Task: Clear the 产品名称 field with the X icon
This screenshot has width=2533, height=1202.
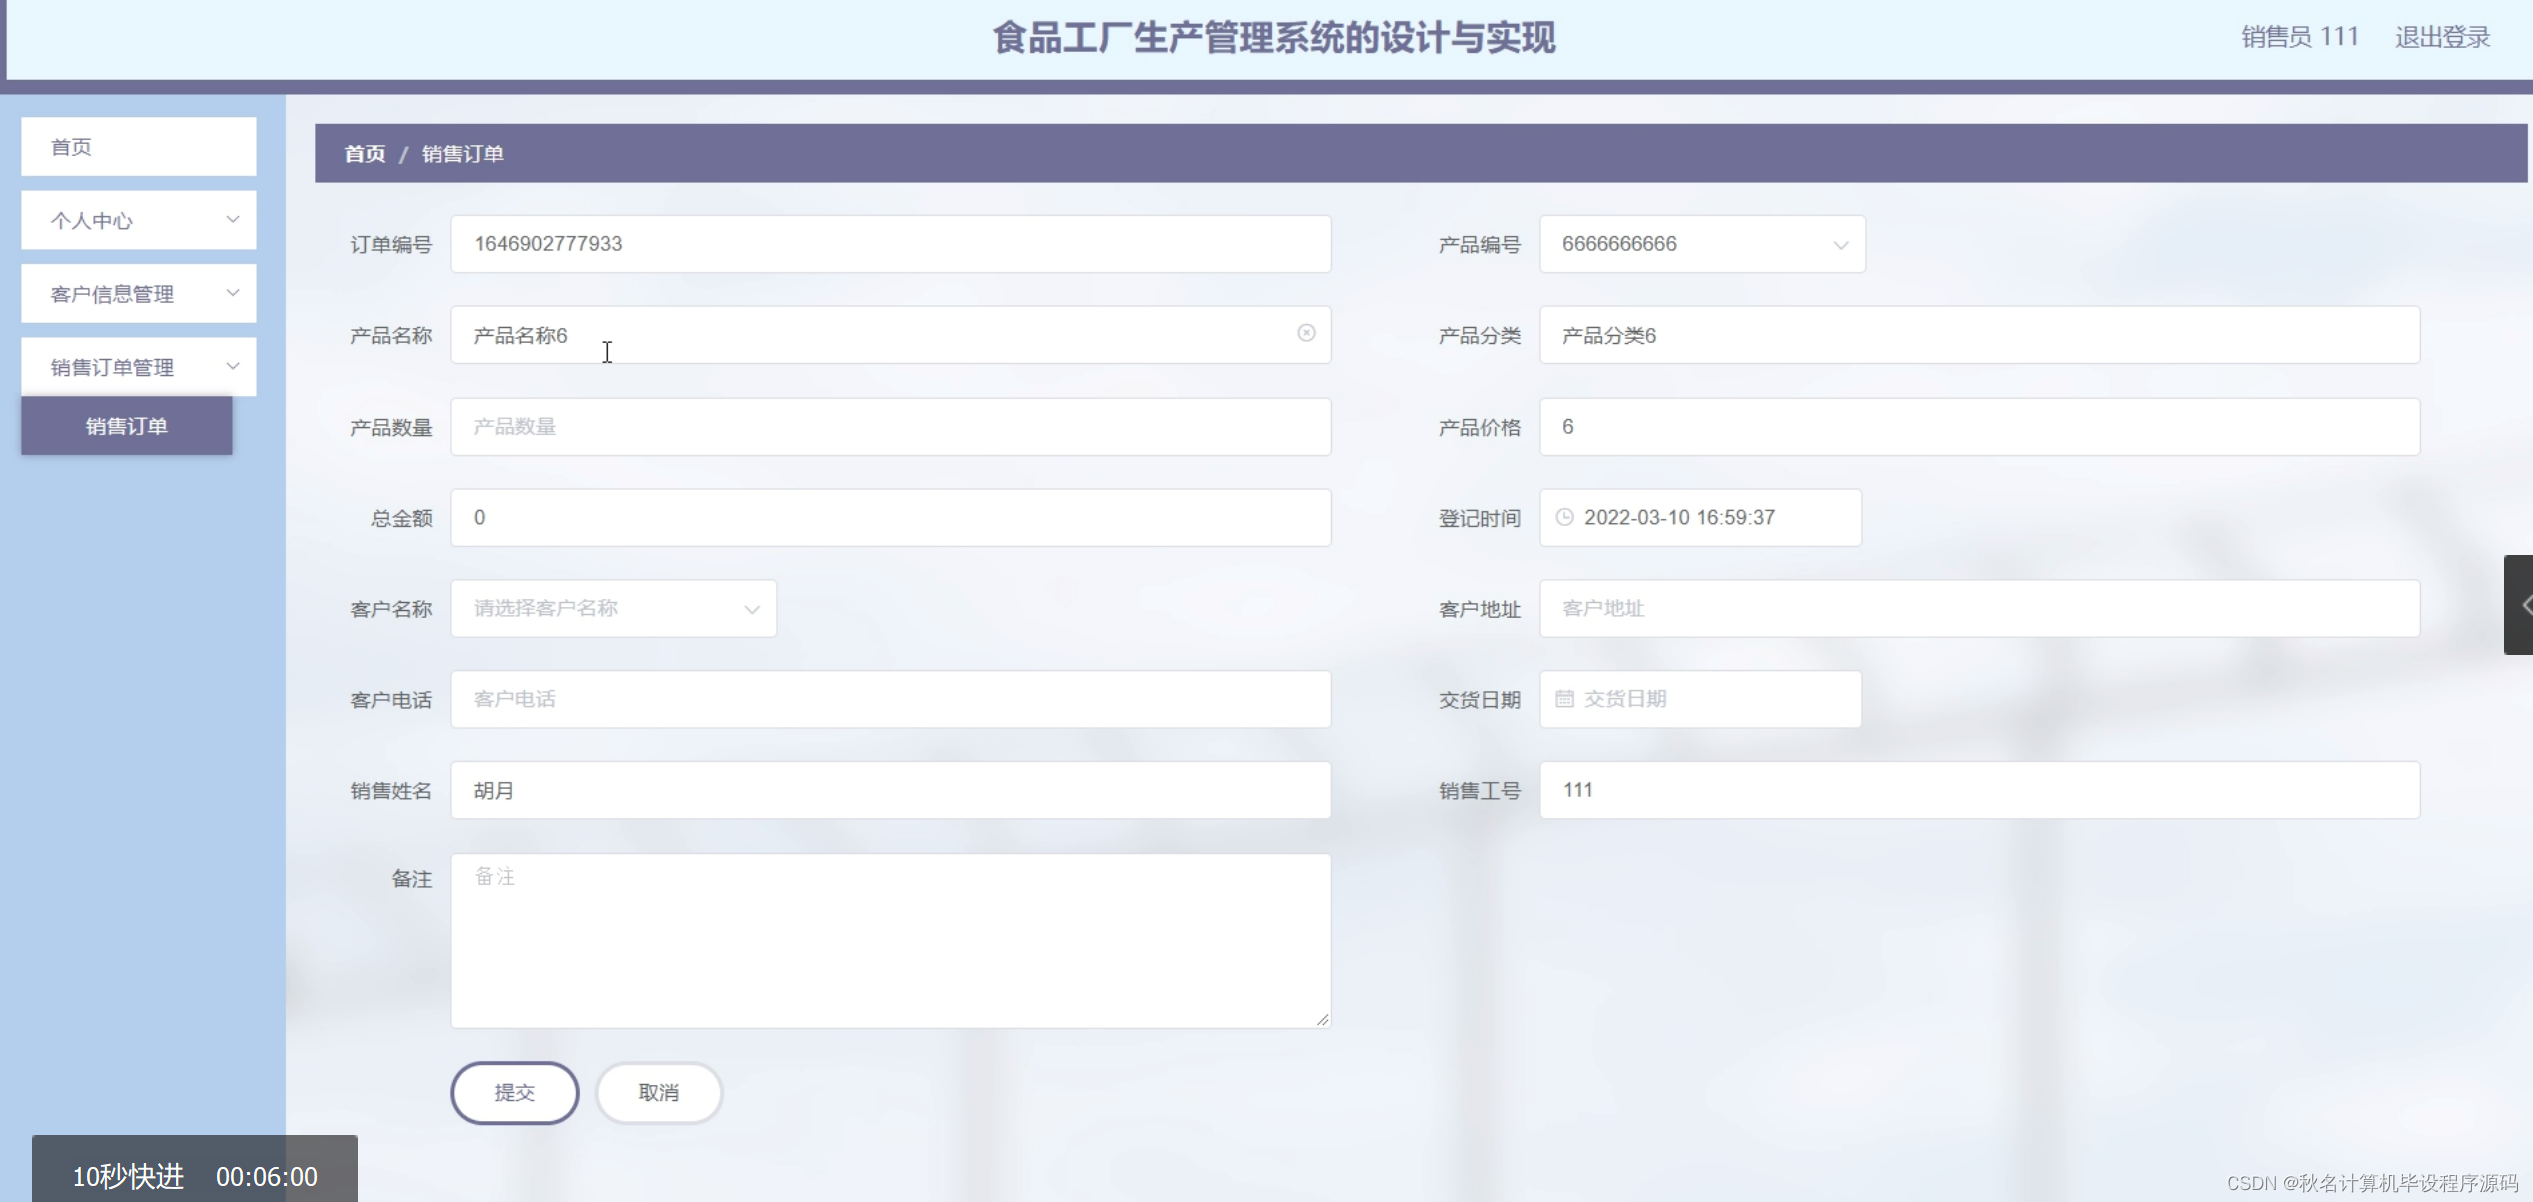Action: point(1306,333)
